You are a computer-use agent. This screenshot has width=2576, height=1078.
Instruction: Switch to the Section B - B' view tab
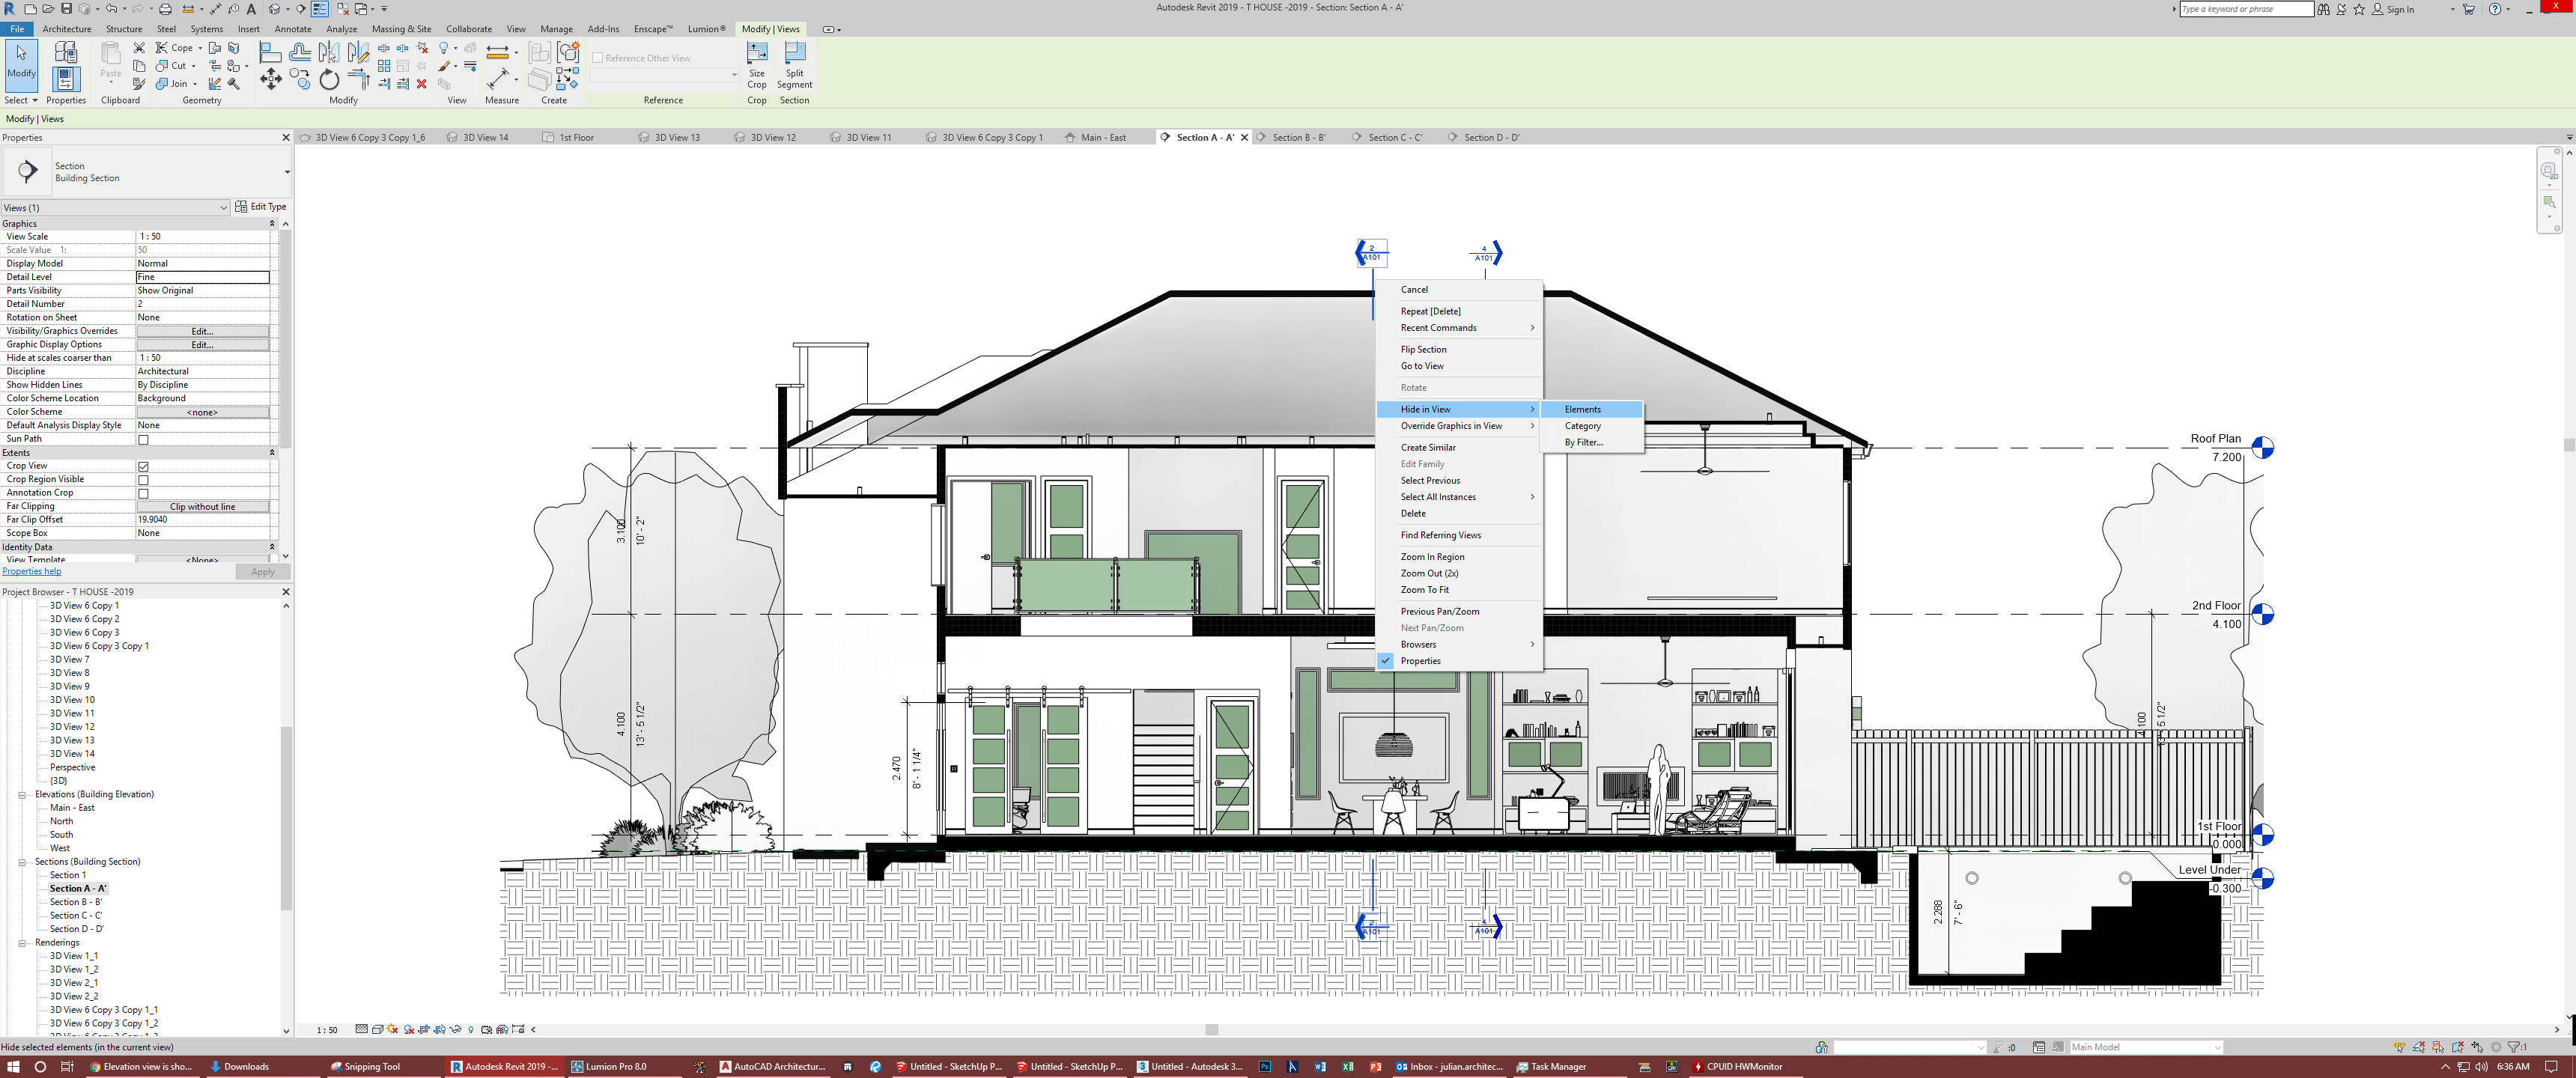tap(1298, 138)
